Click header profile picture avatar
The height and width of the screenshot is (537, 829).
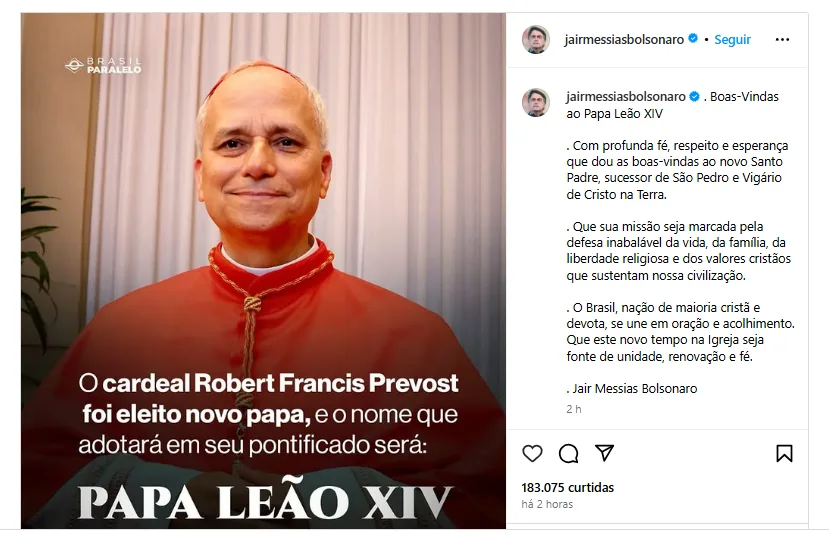tap(536, 40)
